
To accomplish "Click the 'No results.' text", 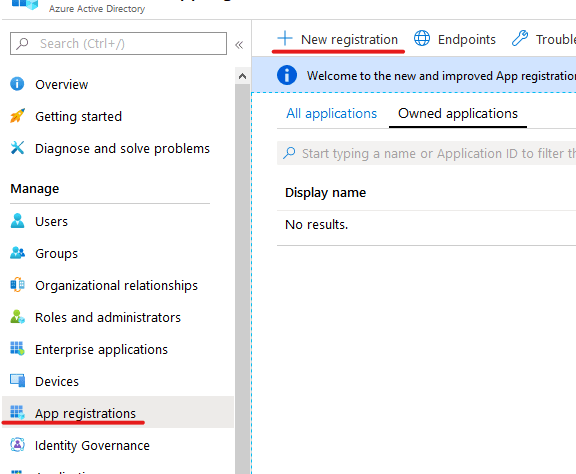I will click(316, 224).
